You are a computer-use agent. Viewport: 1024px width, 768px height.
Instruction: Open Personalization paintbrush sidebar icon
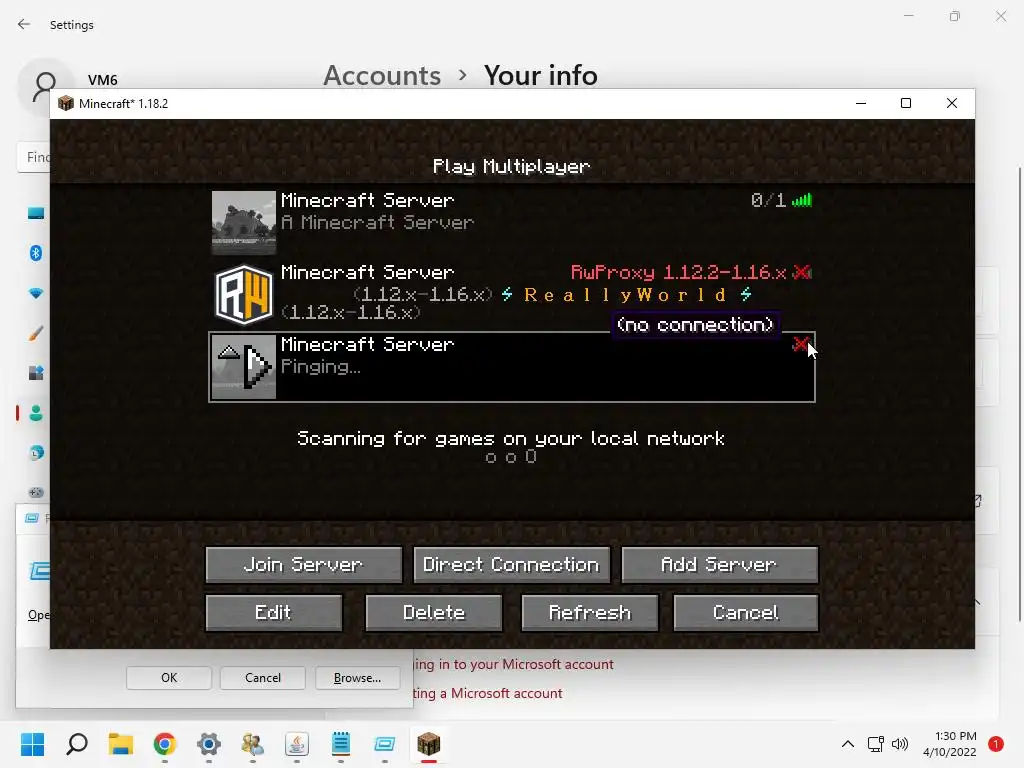click(36, 333)
